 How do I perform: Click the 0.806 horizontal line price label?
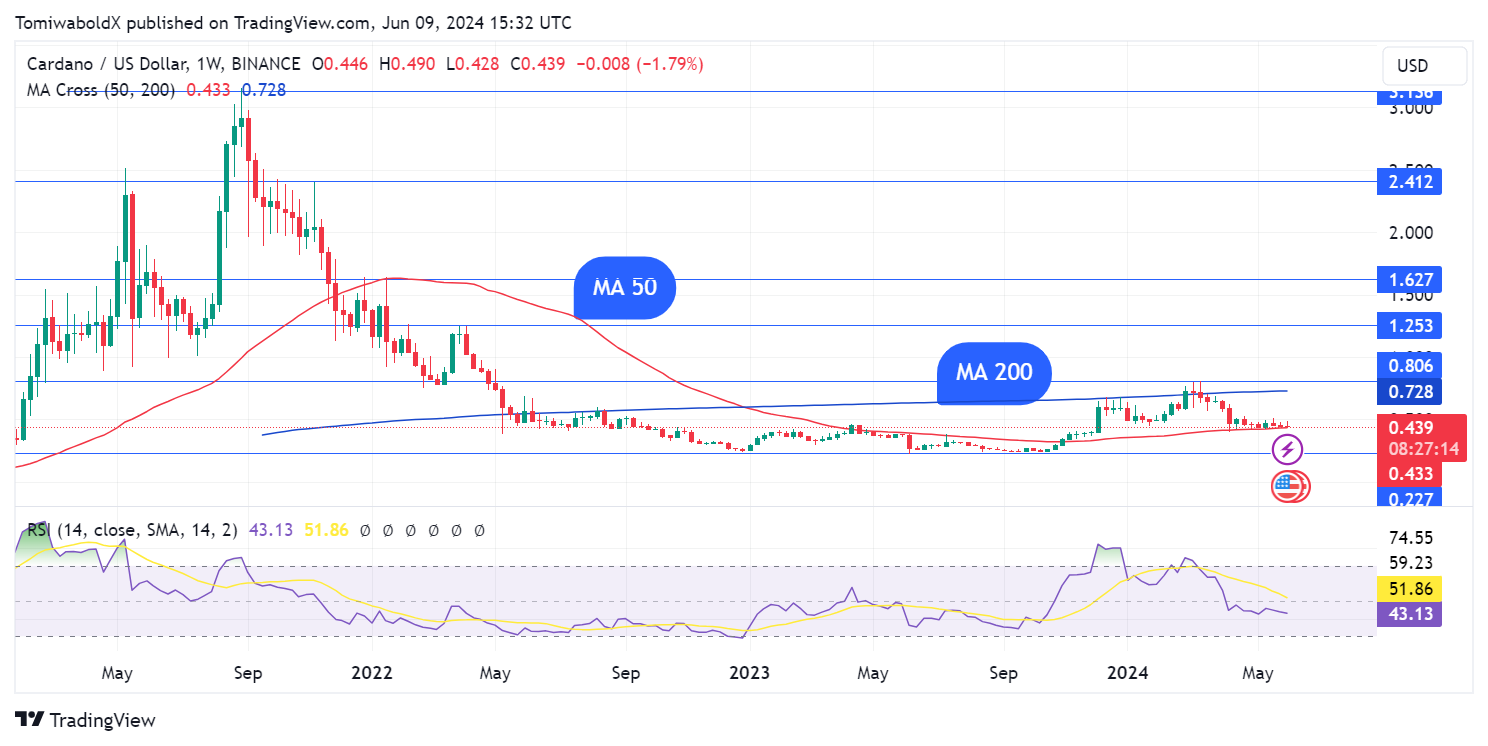click(1411, 367)
